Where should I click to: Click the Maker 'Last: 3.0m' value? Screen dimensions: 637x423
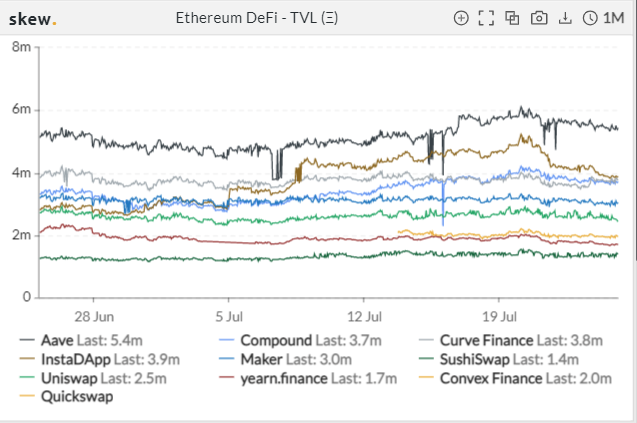tap(319, 360)
